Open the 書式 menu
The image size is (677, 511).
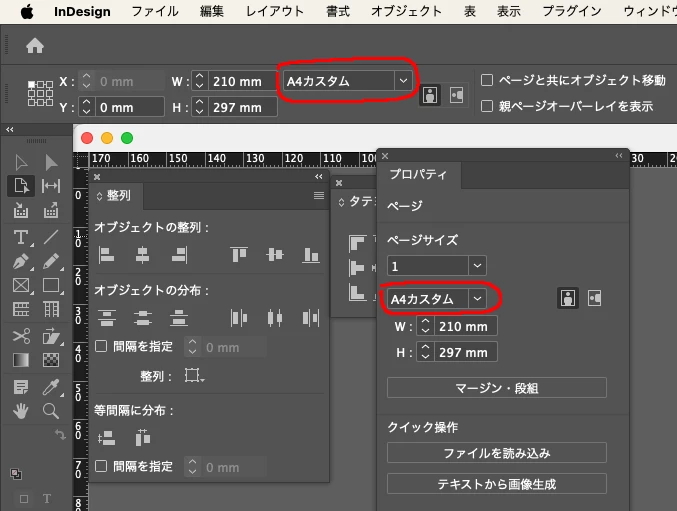338,11
